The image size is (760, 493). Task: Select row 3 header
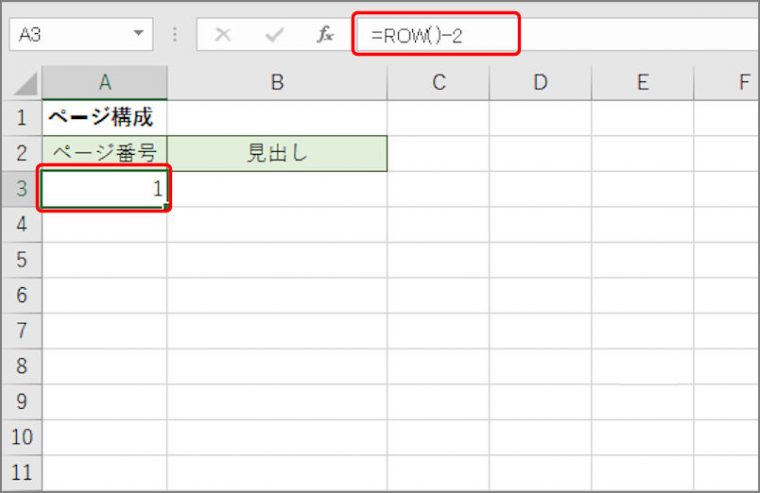(x=22, y=189)
